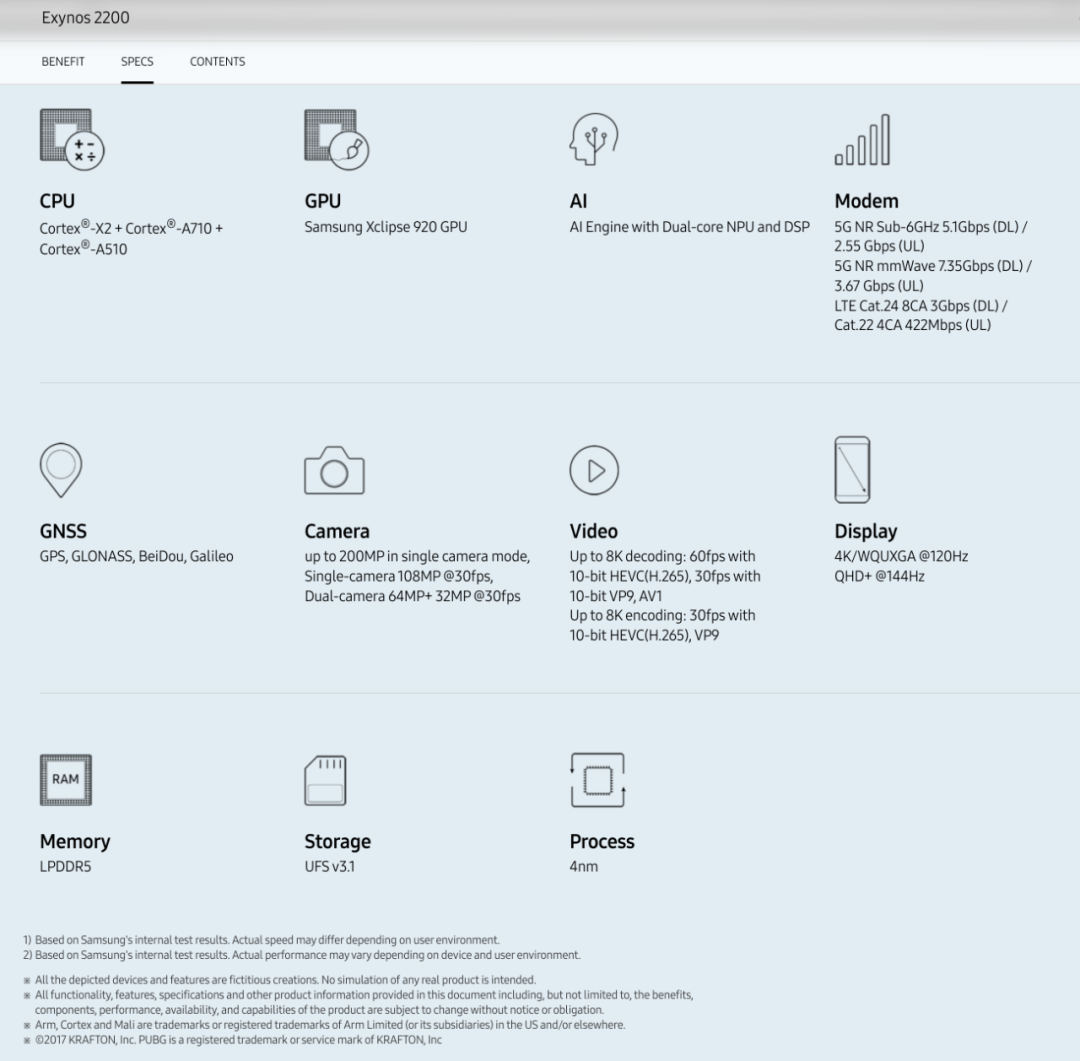Click the '4nm' process value
Screen dimensions: 1080x1061
coord(584,867)
